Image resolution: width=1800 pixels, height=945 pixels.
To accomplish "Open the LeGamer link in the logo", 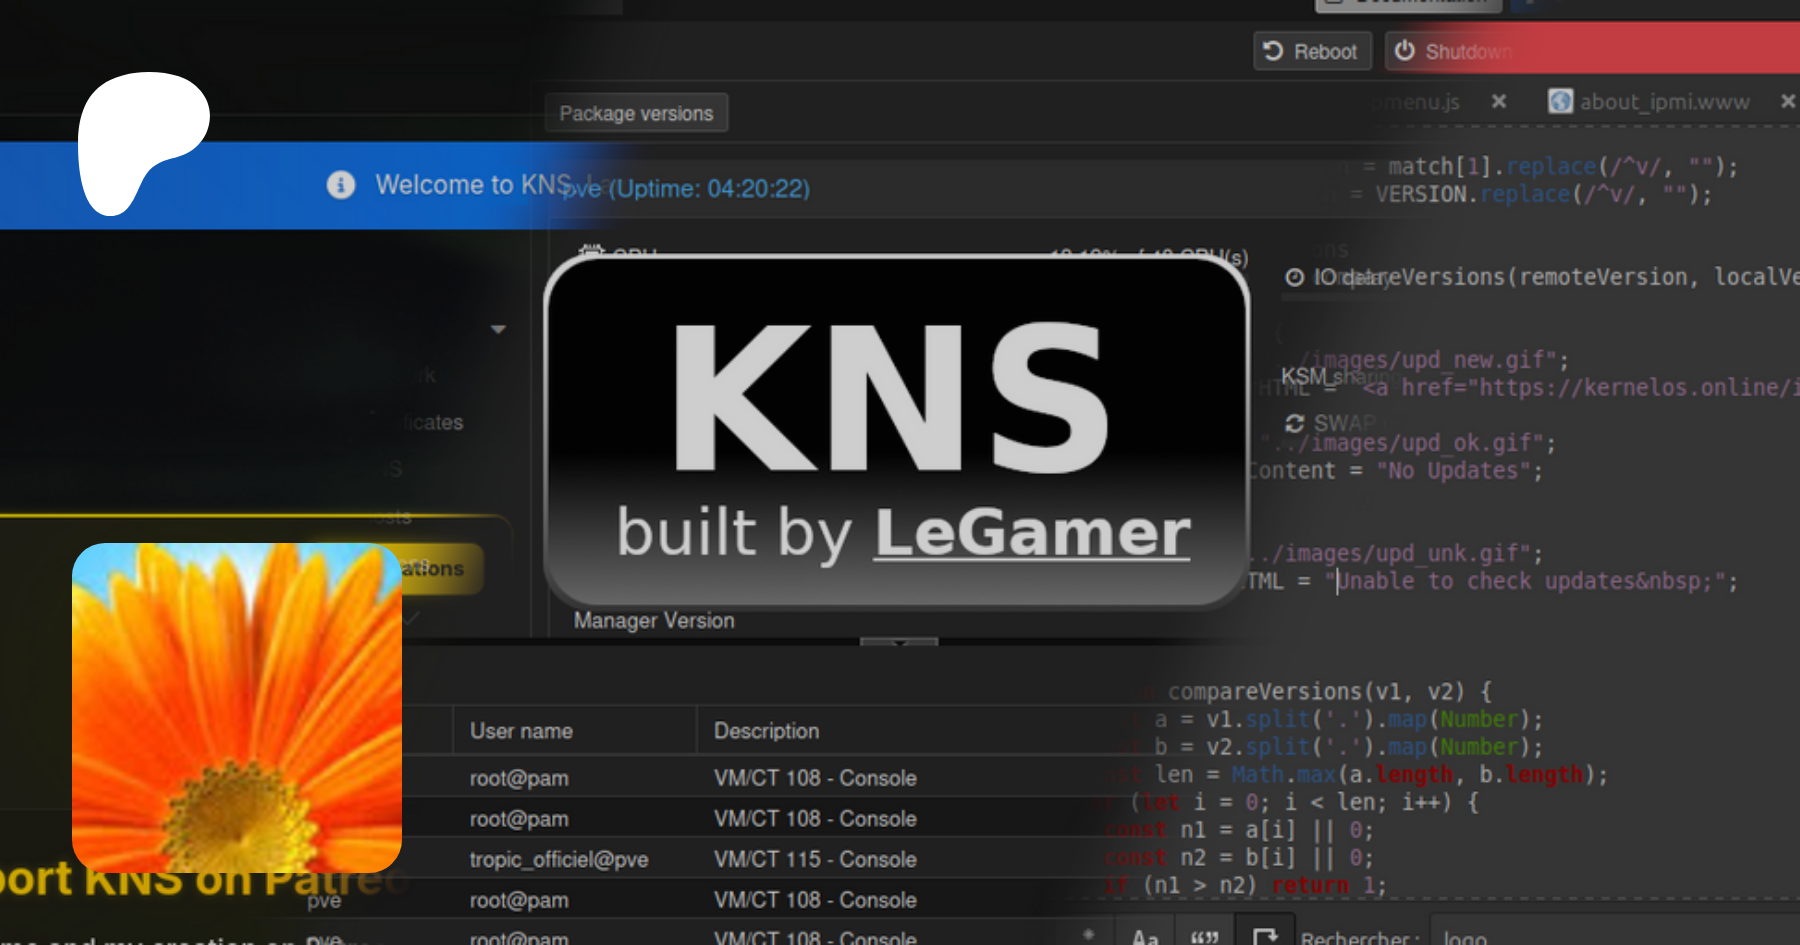I will [x=1032, y=532].
